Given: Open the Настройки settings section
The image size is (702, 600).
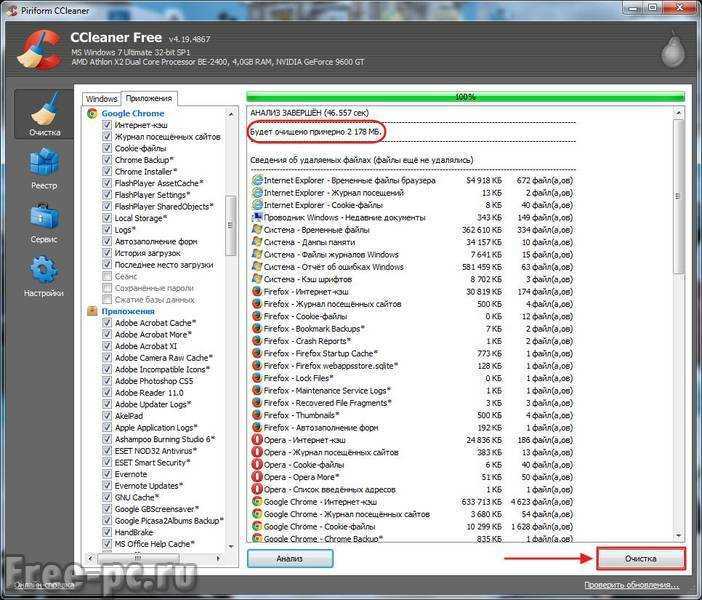Looking at the screenshot, I should [x=44, y=276].
